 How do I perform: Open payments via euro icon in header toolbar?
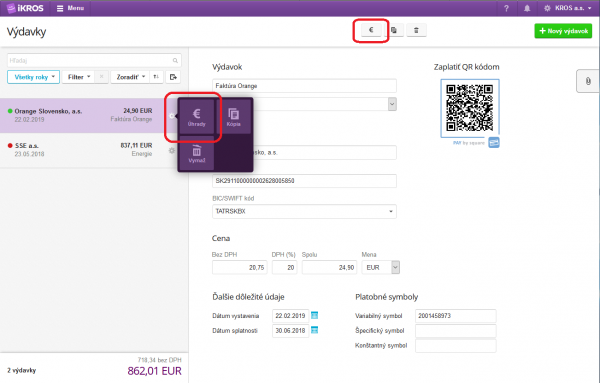[x=371, y=30]
